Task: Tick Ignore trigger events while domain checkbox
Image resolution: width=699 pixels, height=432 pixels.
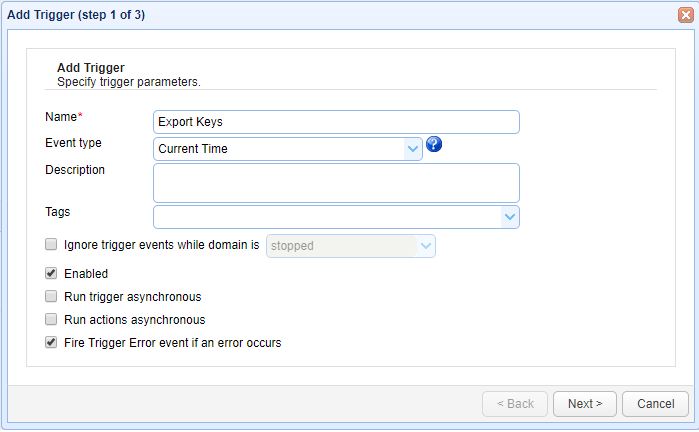Action: 51,244
